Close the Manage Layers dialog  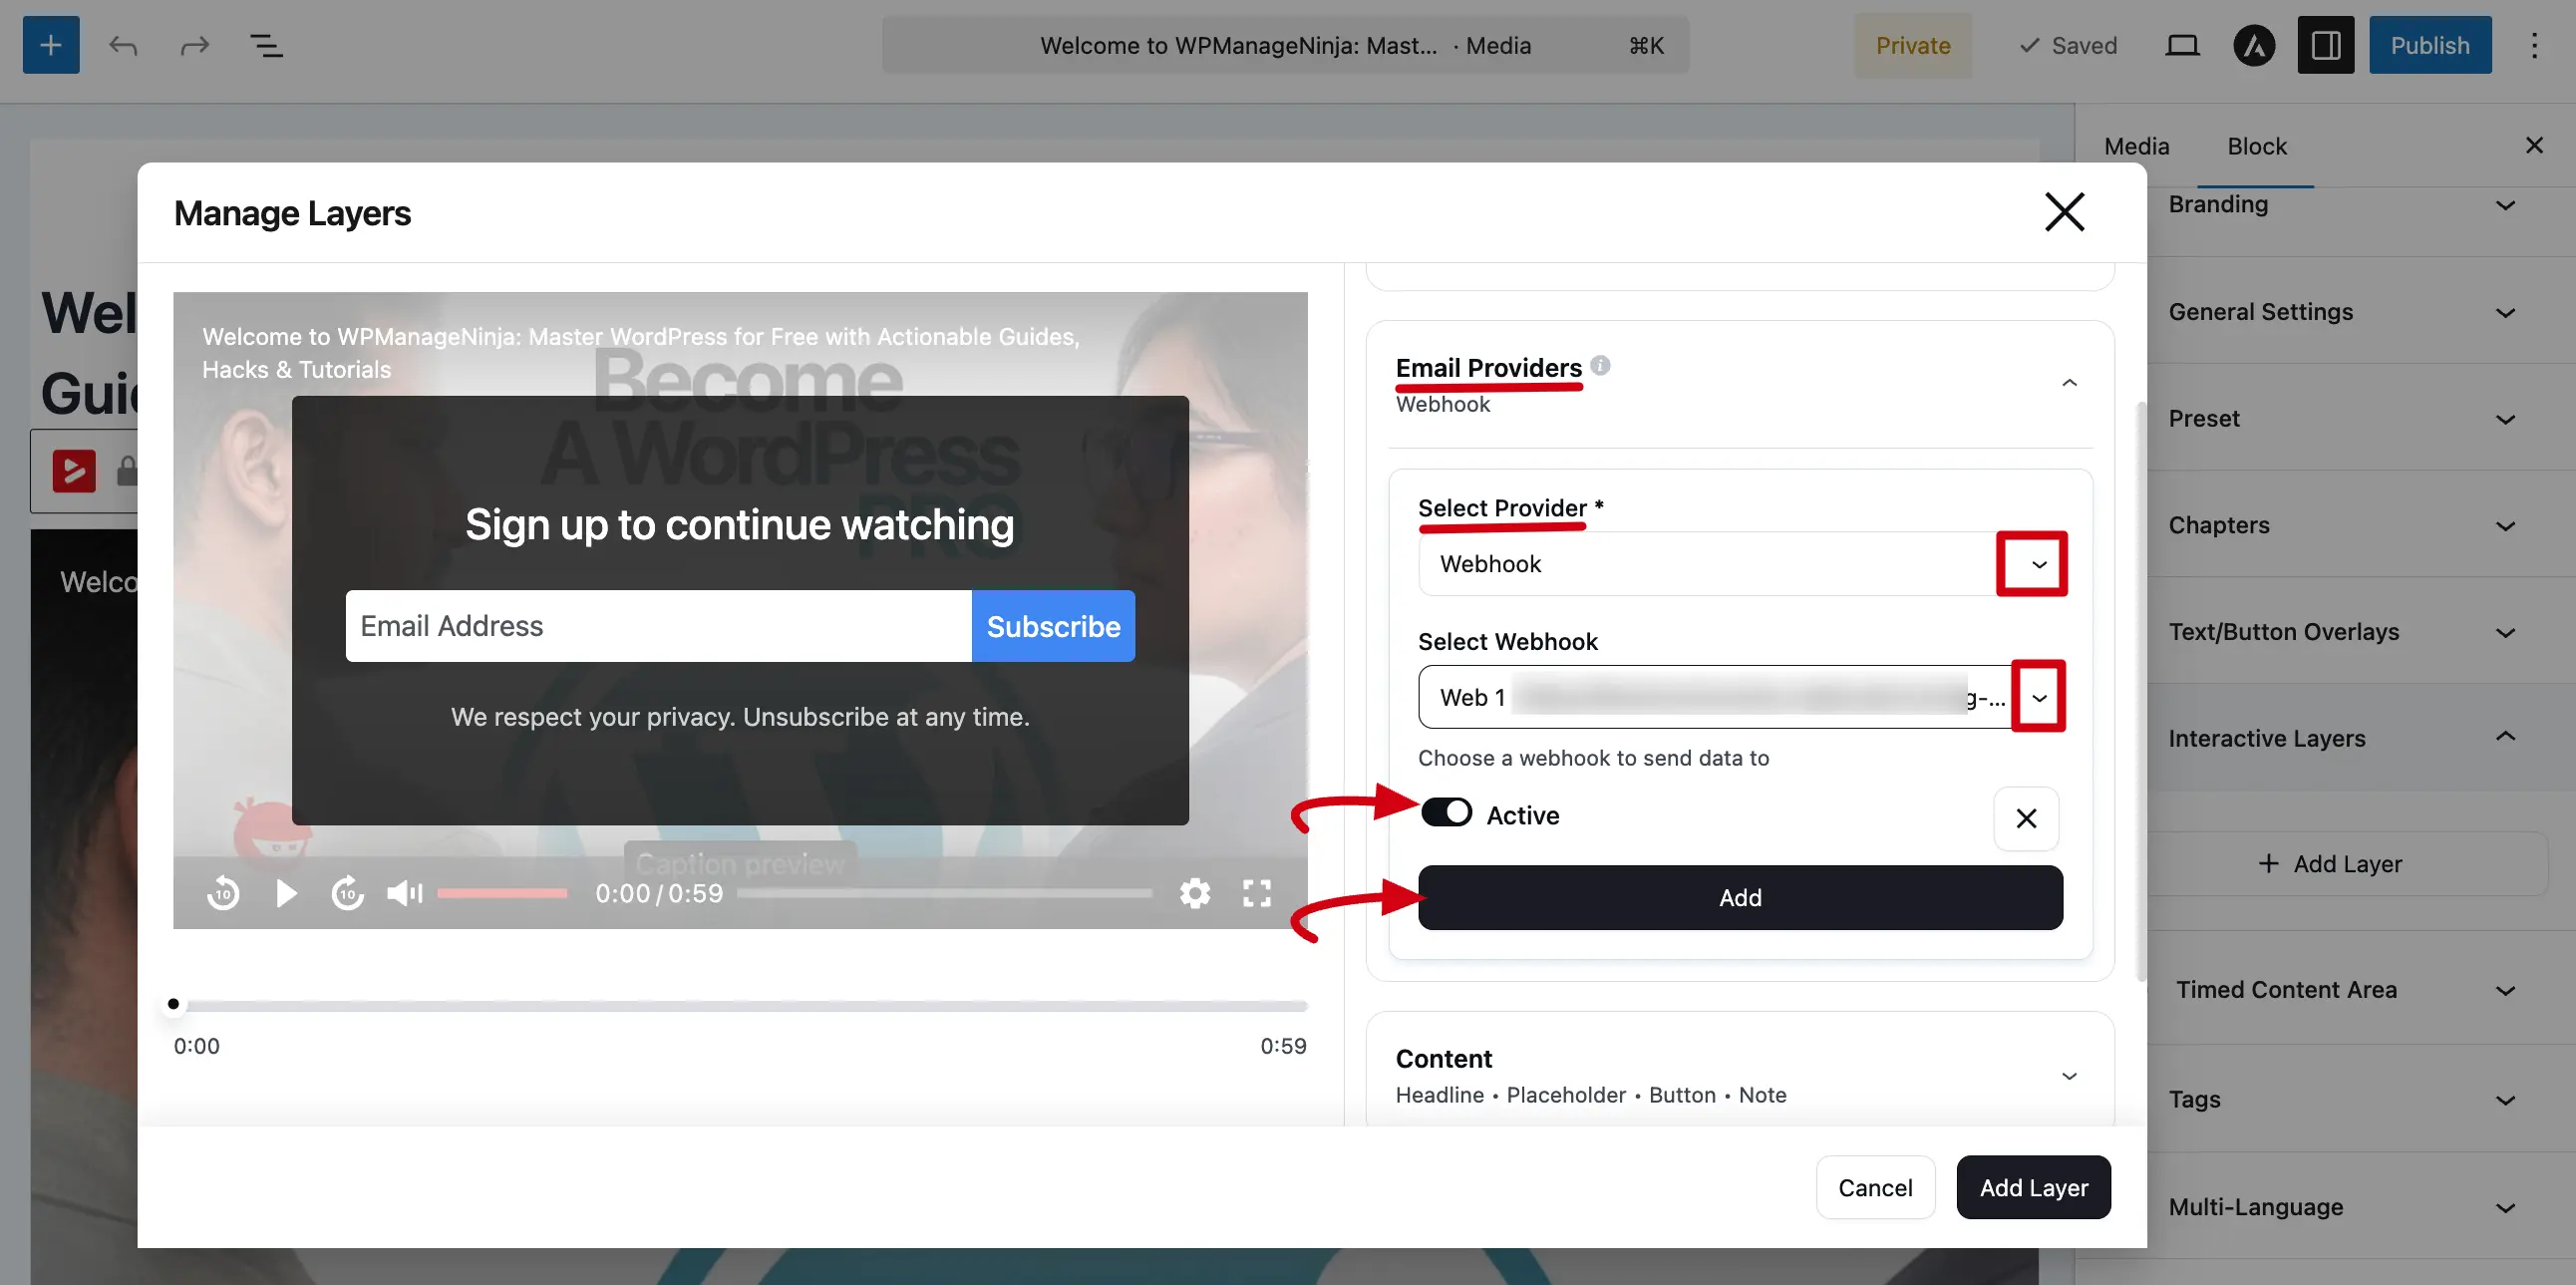[2065, 212]
